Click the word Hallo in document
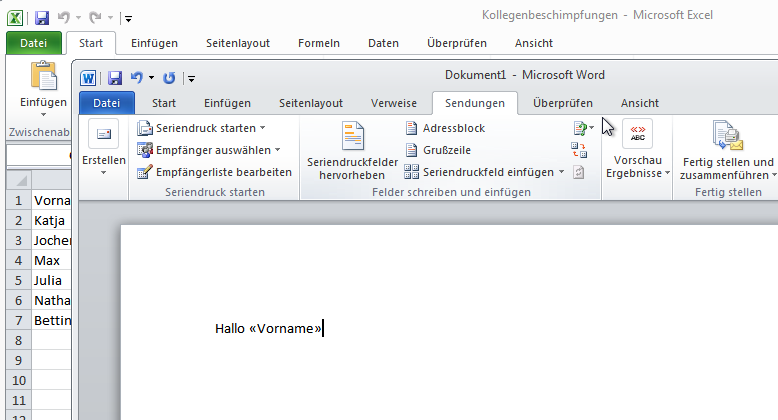 (230, 329)
